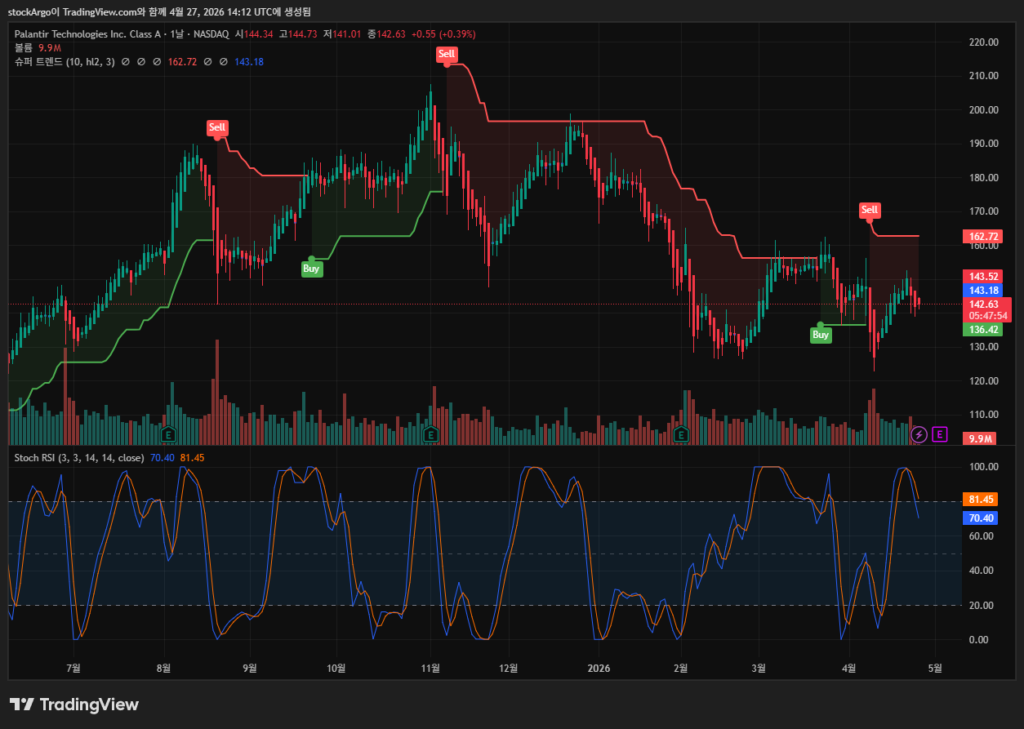Click the +0.55 (+0.39%) change value
The width and height of the screenshot is (1024, 729).
443,34
